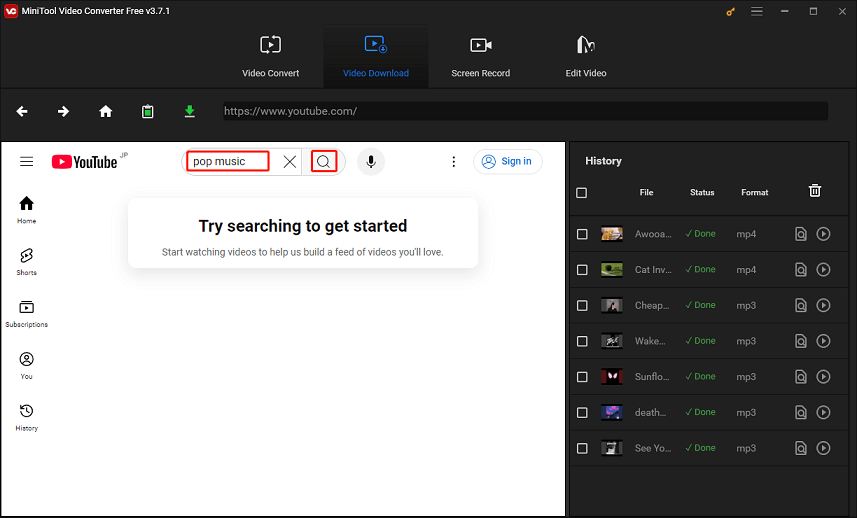This screenshot has height=518, width=857.
Task: Play the Cheap... mp3 file
Action: pos(824,305)
